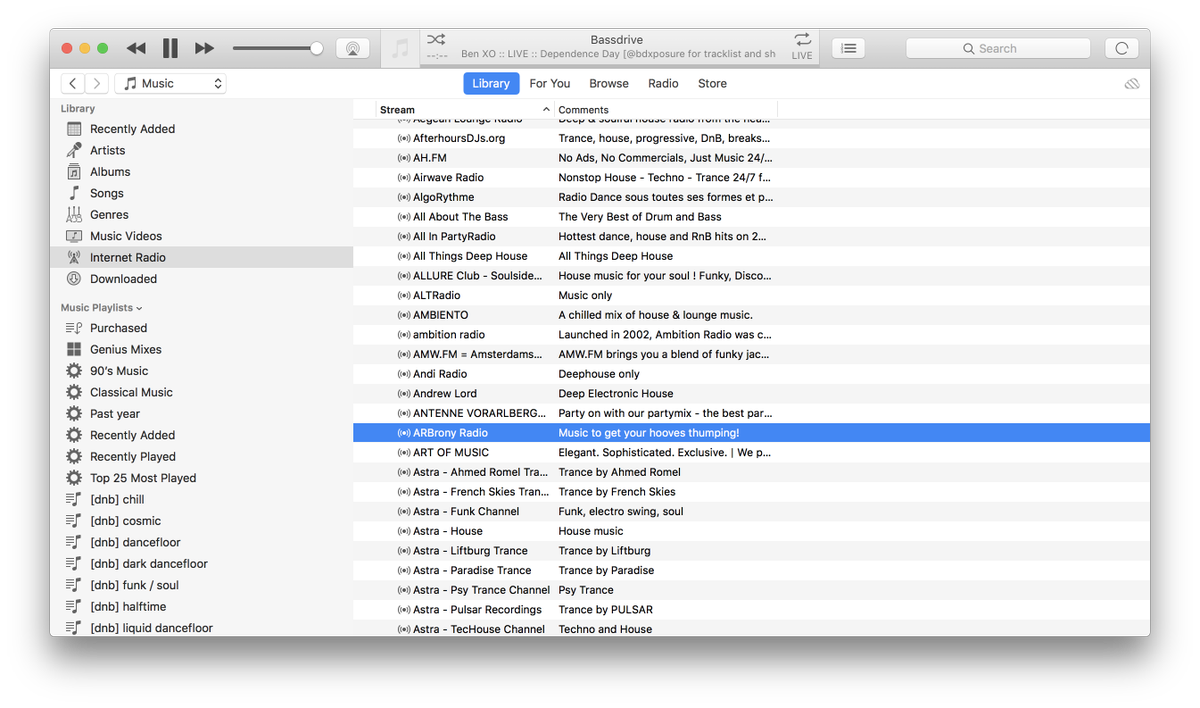Go back with the left chevron

(x=73, y=84)
